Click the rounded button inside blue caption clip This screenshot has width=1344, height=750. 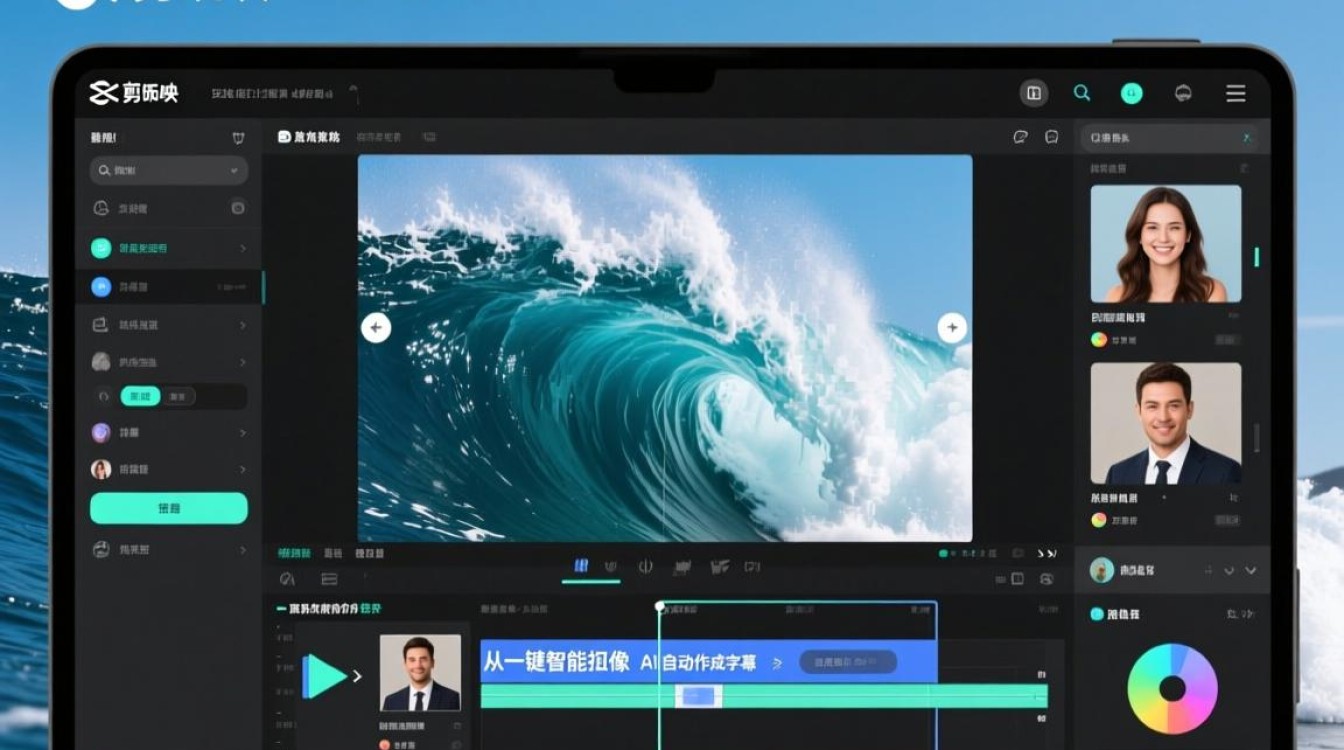point(847,662)
